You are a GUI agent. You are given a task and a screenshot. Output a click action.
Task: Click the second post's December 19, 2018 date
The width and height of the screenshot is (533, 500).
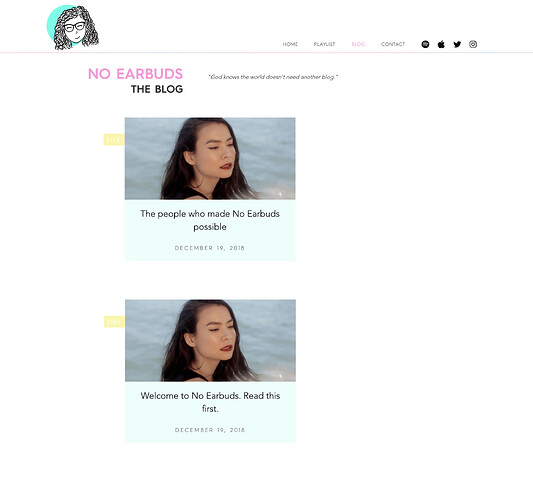click(x=210, y=430)
